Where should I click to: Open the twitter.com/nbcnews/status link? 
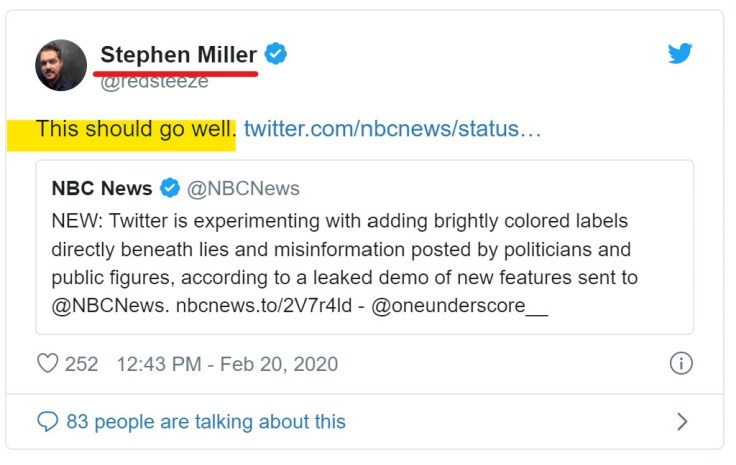pos(392,129)
